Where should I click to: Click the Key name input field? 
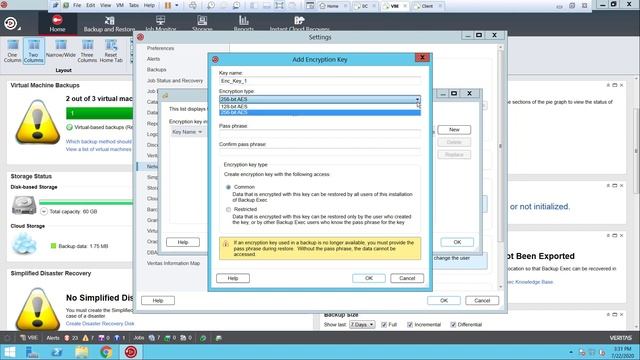320,81
